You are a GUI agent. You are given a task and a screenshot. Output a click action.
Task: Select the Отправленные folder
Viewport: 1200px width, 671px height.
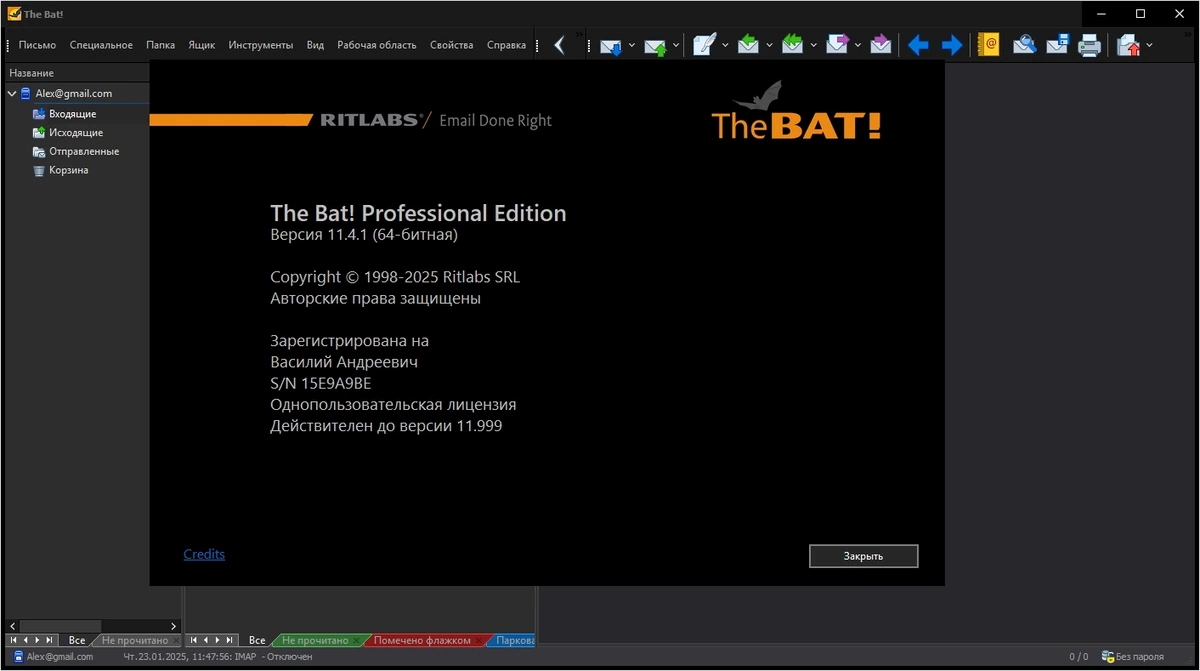84,151
